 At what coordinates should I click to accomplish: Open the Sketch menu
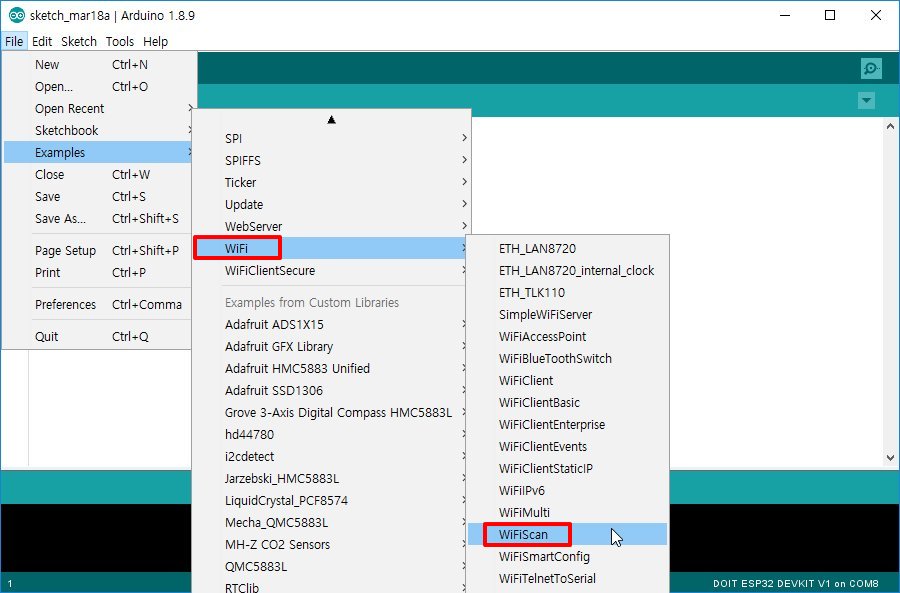(79, 41)
